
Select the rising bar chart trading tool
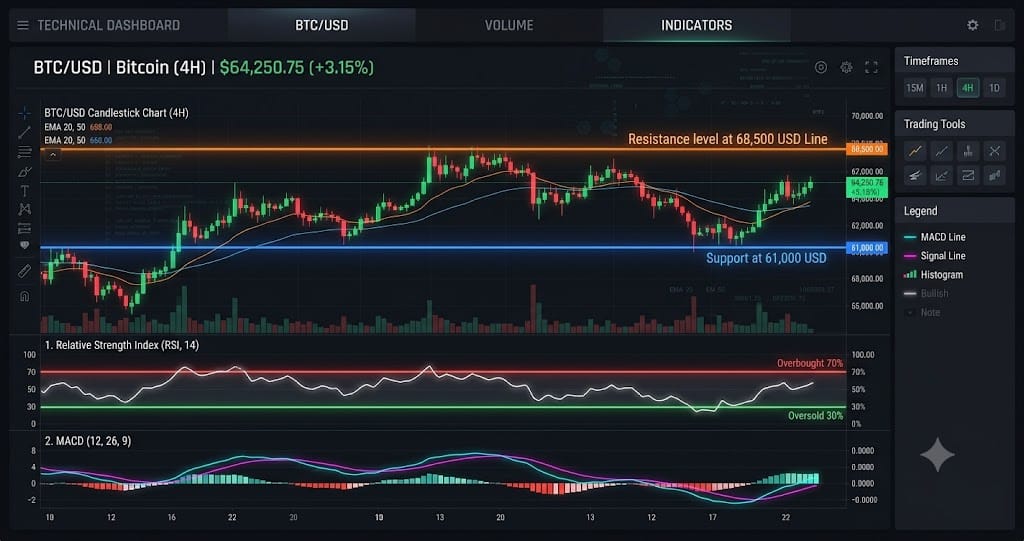(994, 175)
